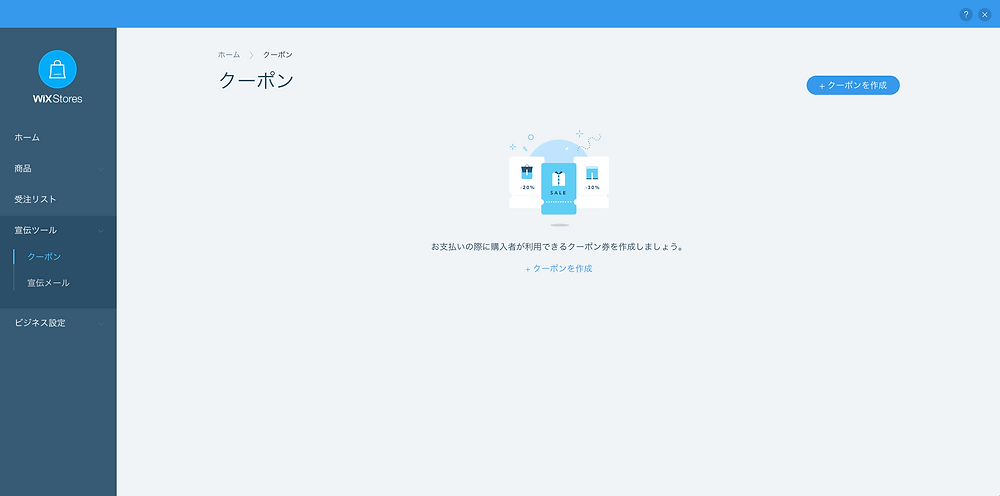
Task: Click the クーポンを作成 text link below illustration
Action: click(x=559, y=268)
